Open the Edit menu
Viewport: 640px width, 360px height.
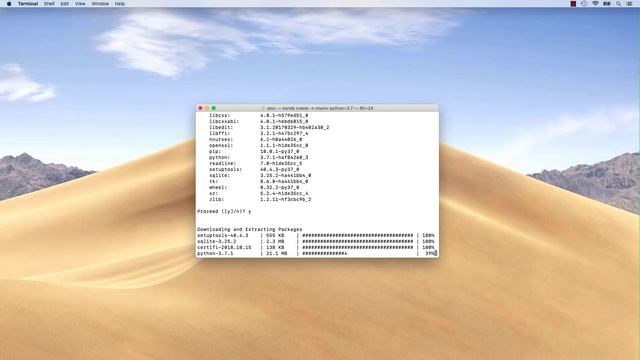64,4
